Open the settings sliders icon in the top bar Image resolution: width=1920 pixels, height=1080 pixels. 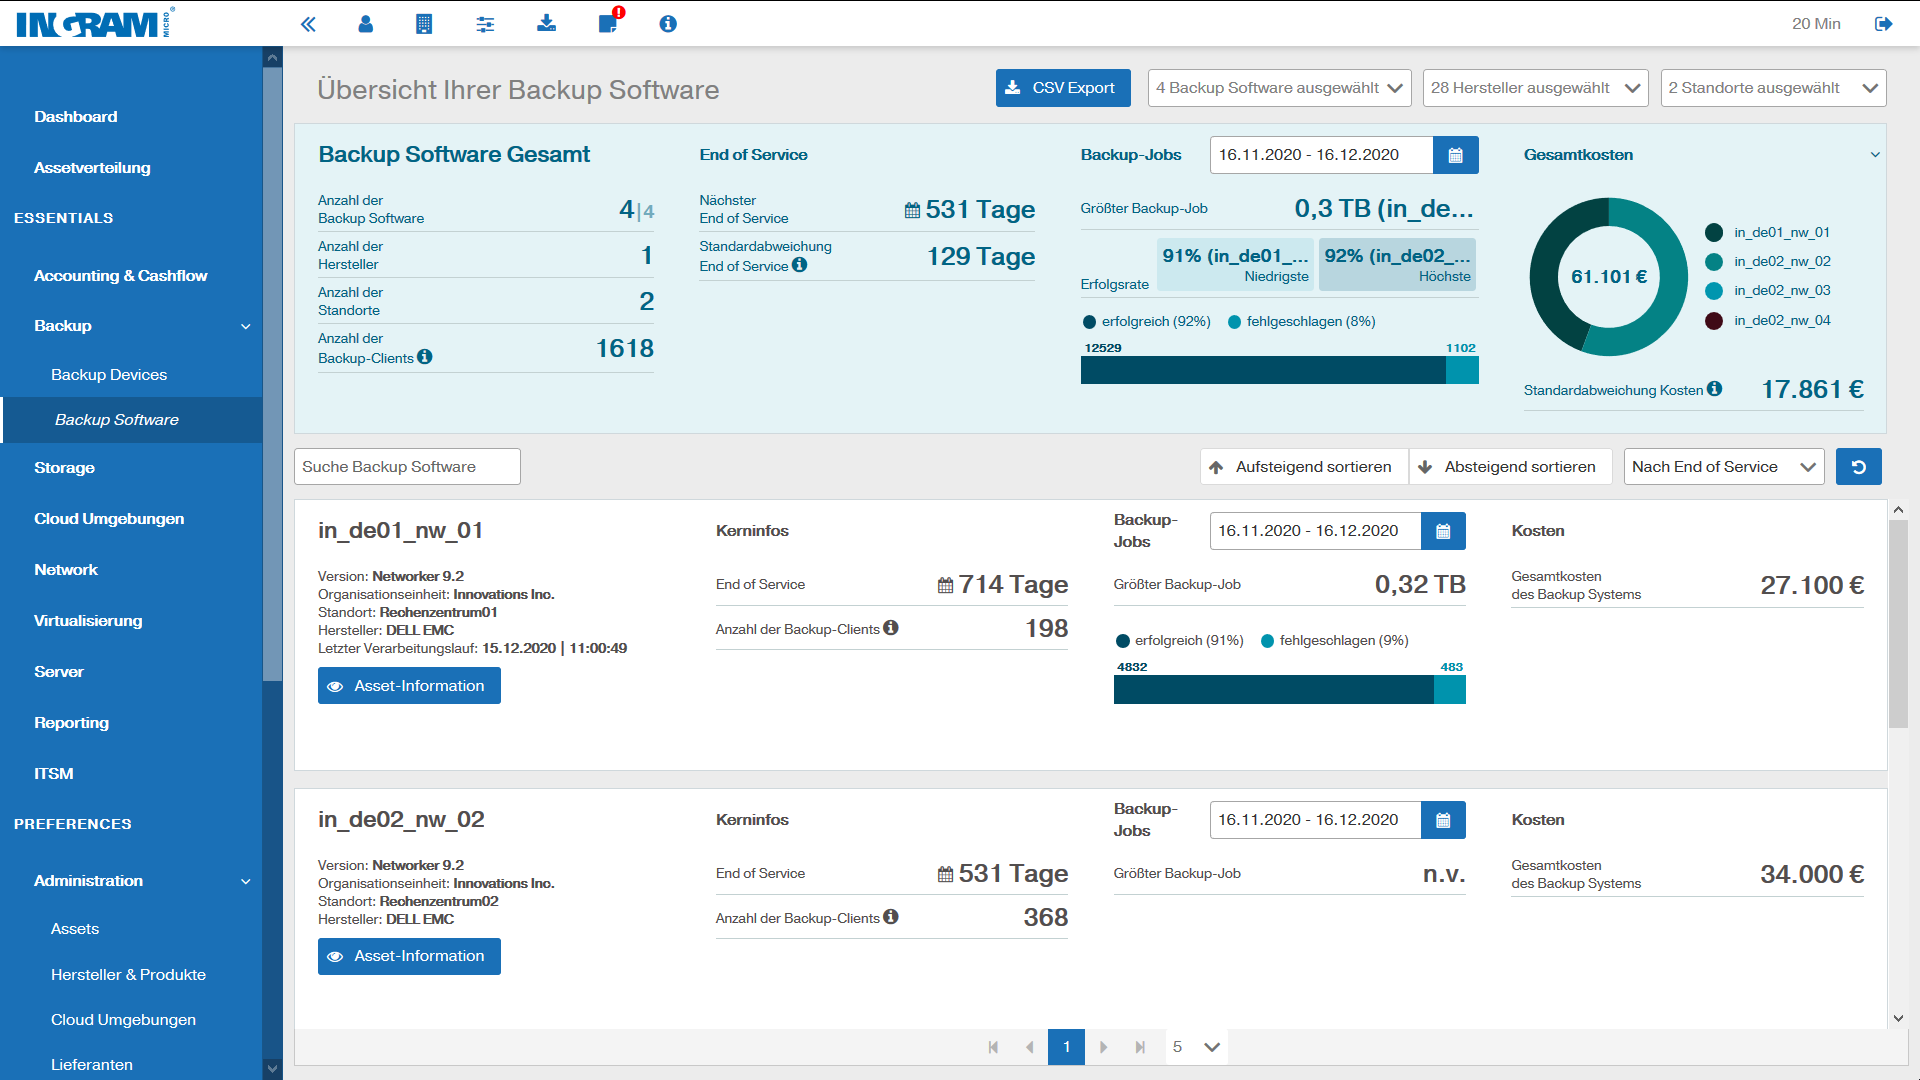pyautogui.click(x=485, y=24)
